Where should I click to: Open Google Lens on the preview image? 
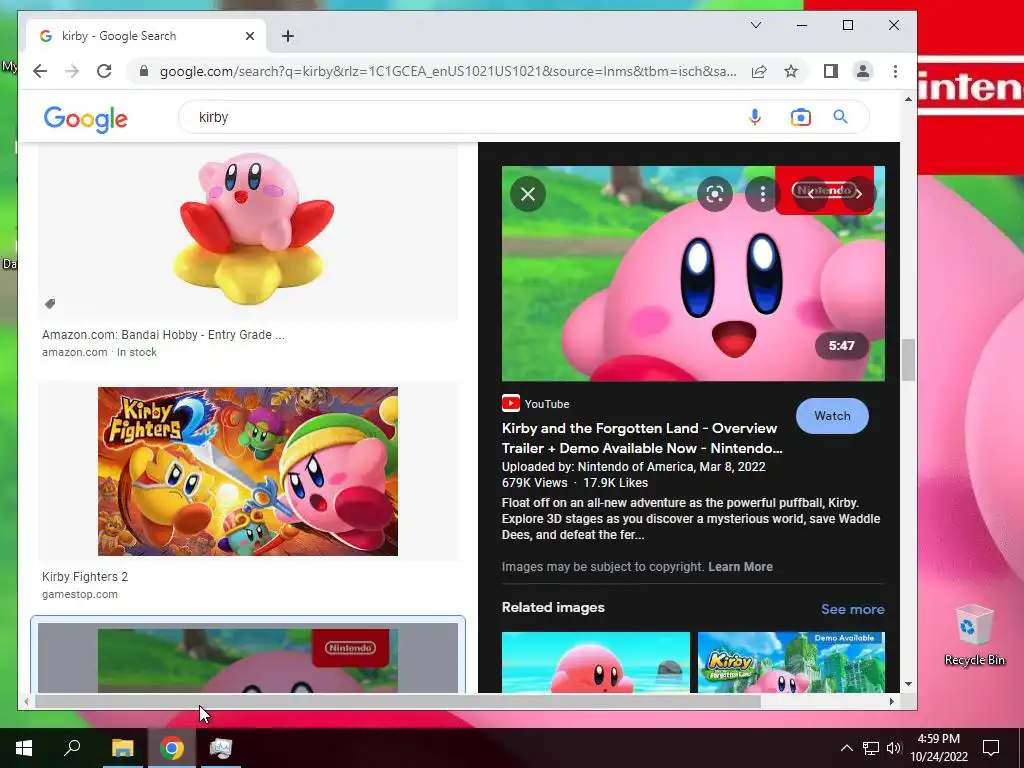tap(714, 194)
